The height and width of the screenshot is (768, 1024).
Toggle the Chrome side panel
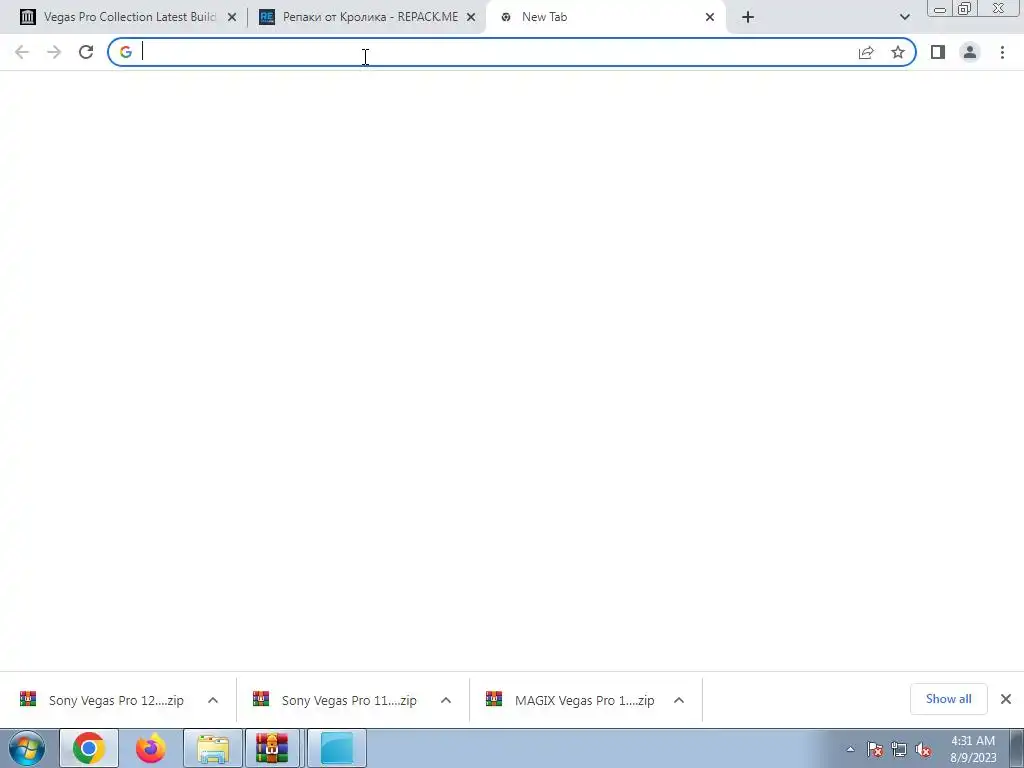click(x=938, y=52)
